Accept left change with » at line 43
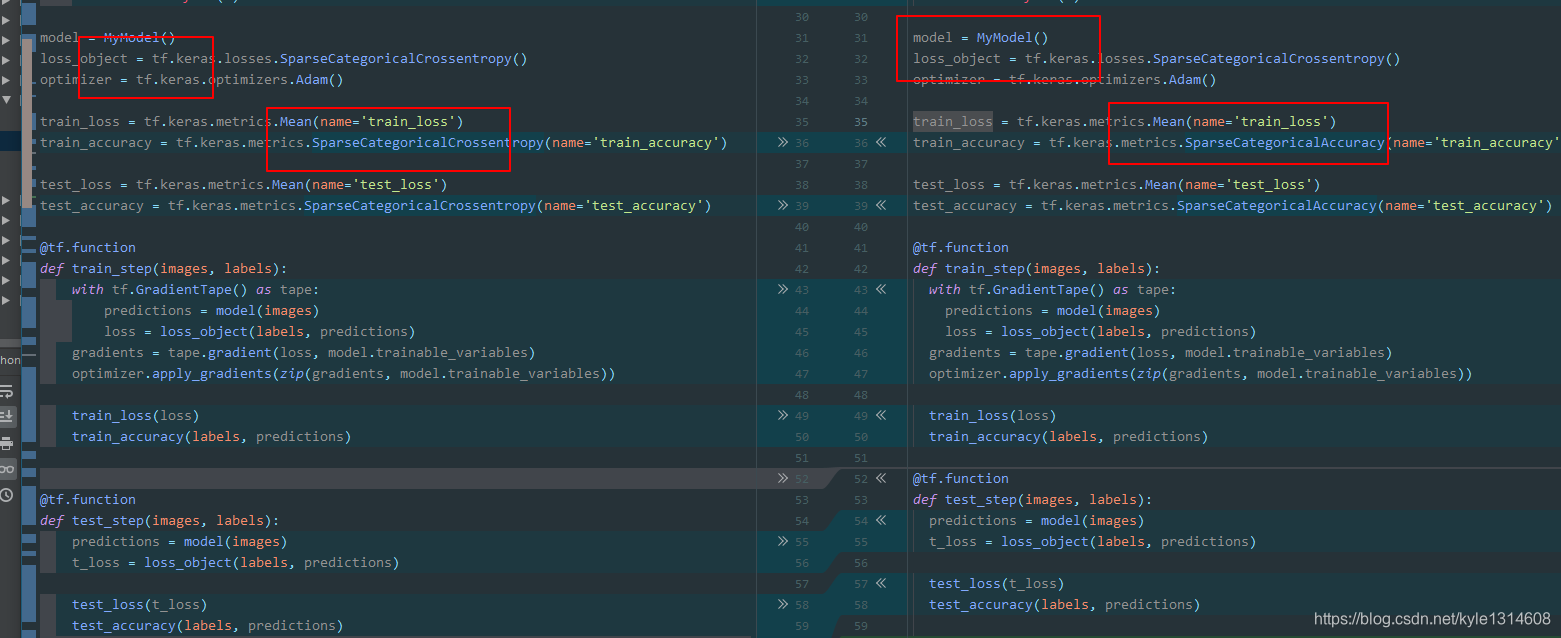The height and width of the screenshot is (638, 1561). tap(783, 290)
